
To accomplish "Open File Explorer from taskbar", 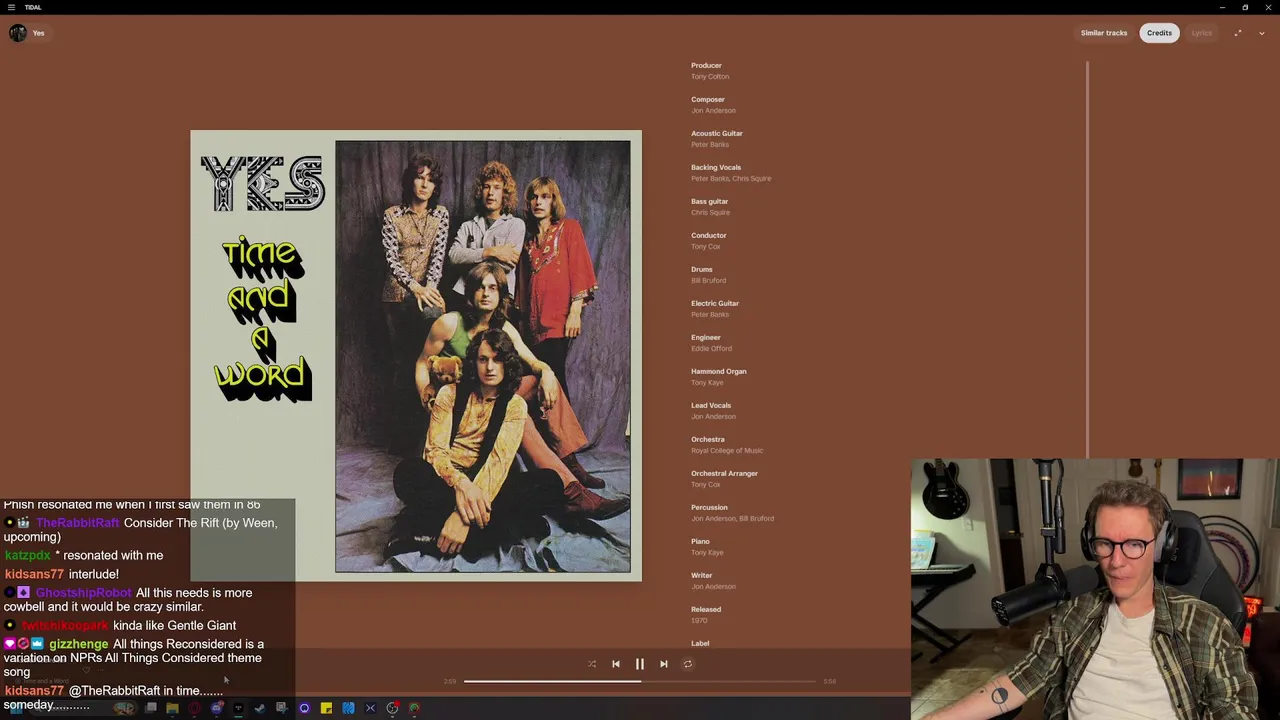I will pyautogui.click(x=172, y=708).
